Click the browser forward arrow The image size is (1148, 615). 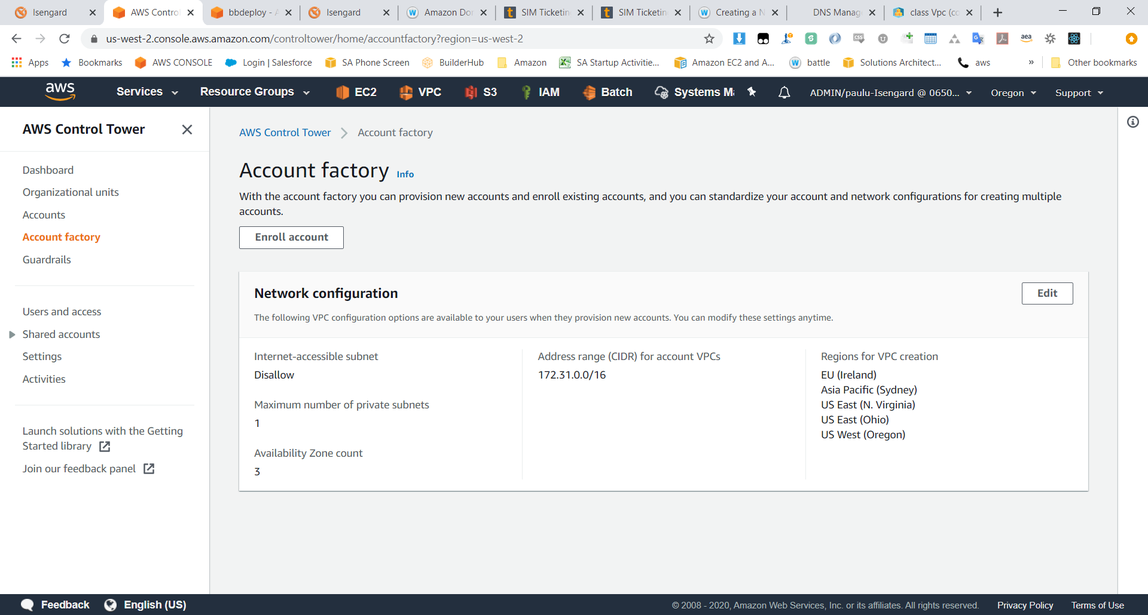click(x=40, y=39)
